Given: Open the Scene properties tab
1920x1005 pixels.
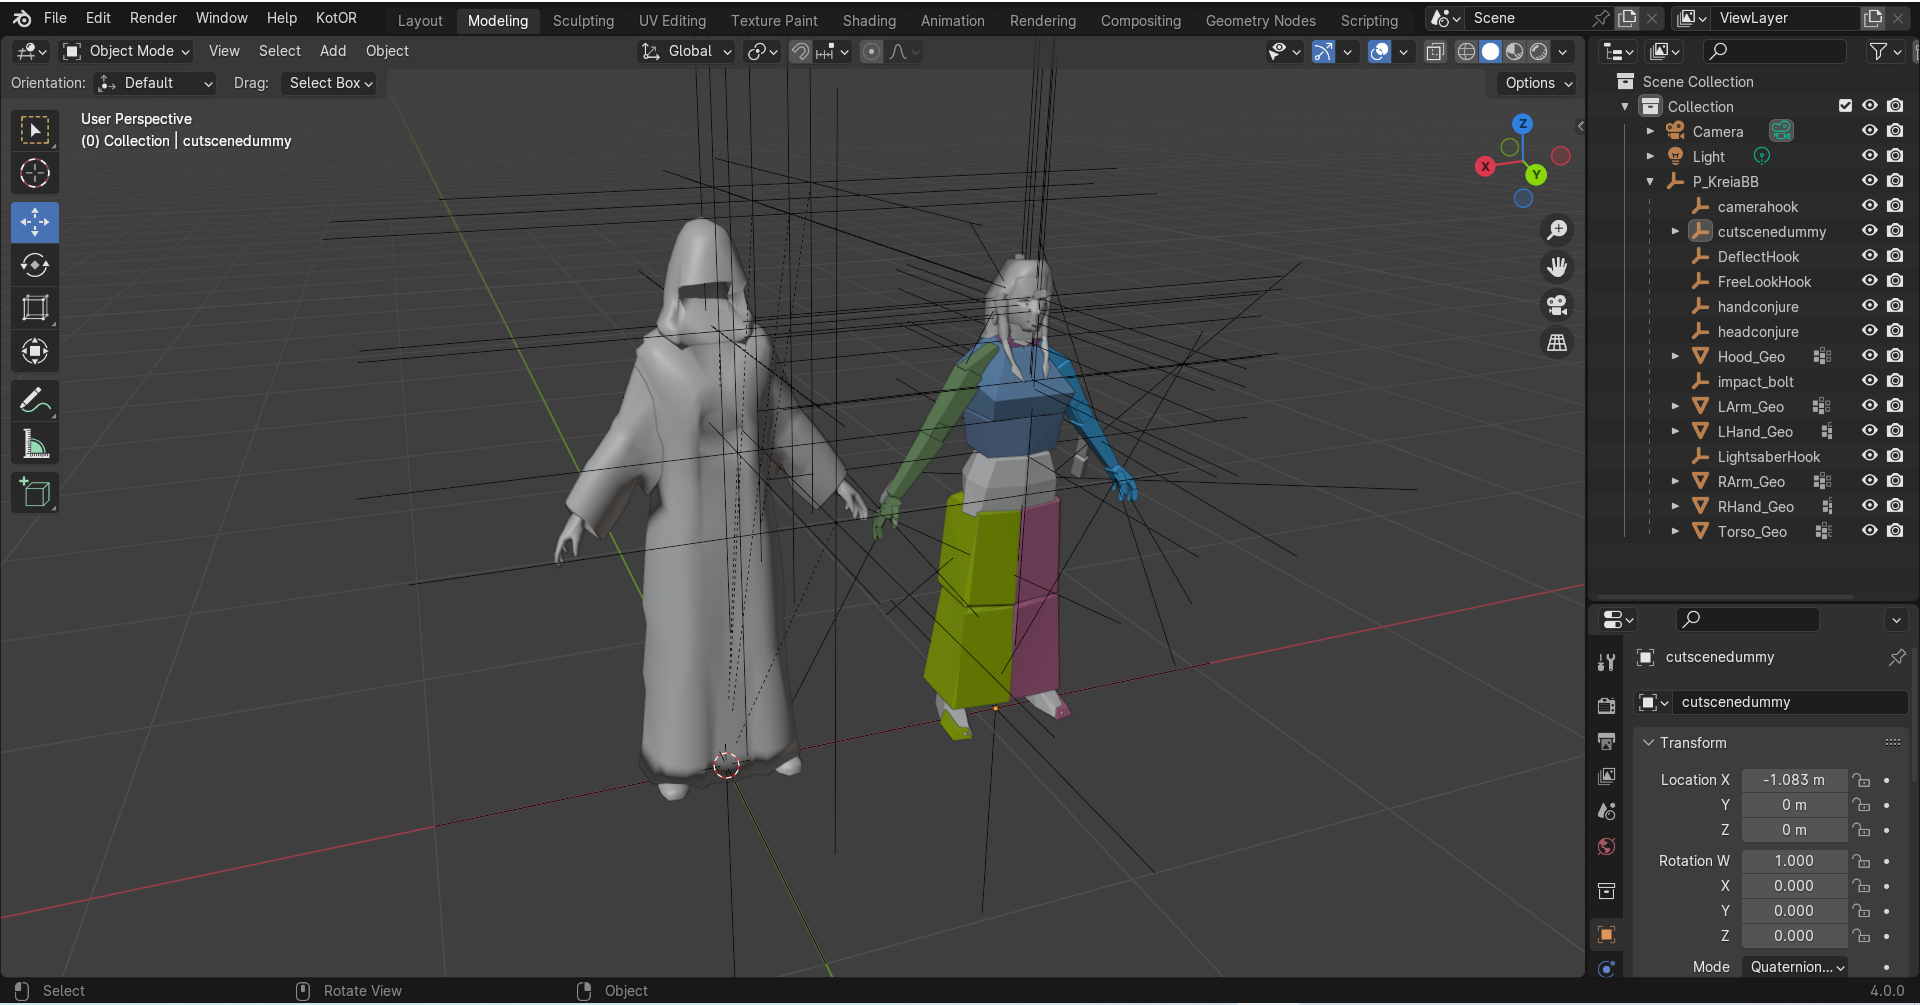Looking at the screenshot, I should [1606, 811].
